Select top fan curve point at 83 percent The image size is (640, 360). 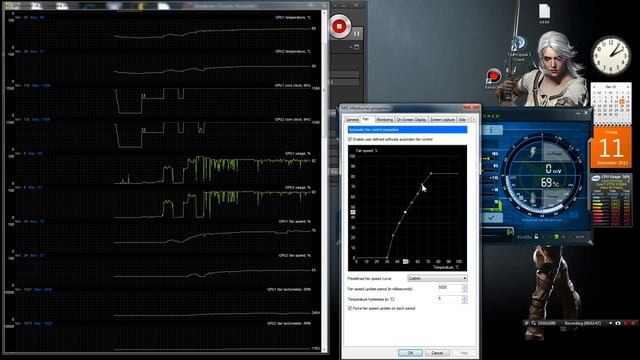pos(431,173)
